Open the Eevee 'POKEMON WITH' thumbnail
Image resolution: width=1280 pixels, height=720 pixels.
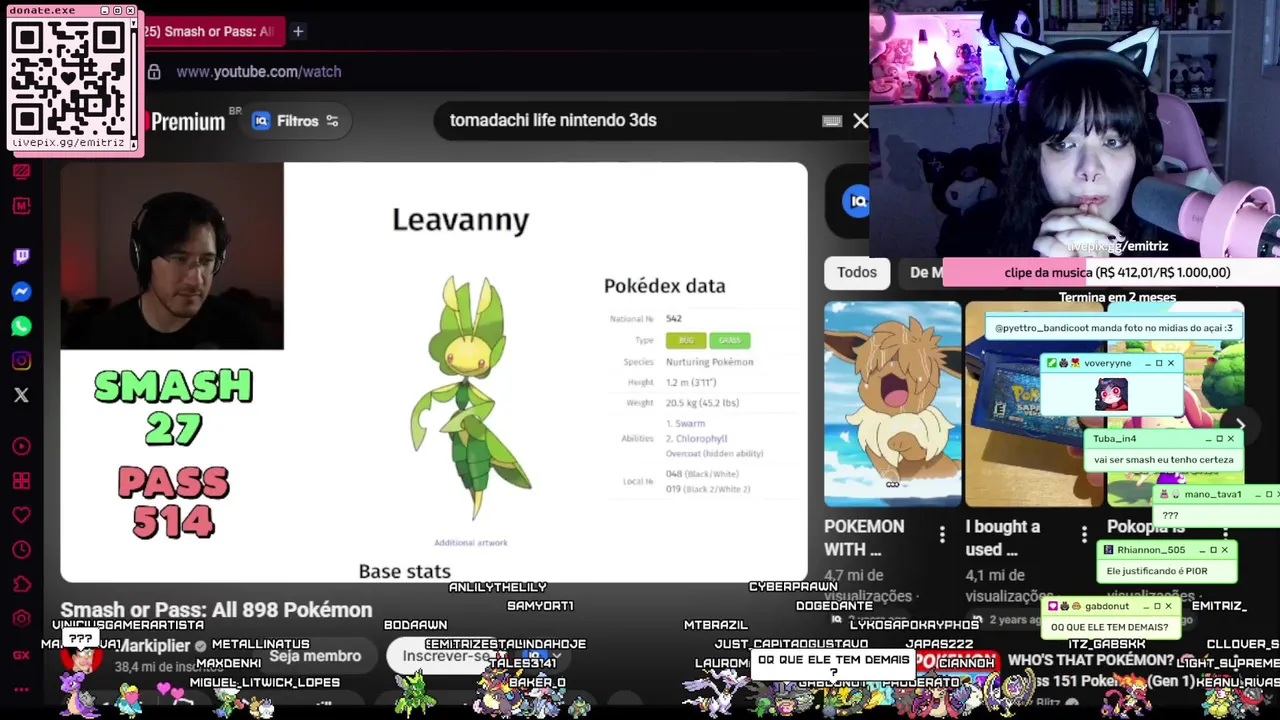pos(892,404)
